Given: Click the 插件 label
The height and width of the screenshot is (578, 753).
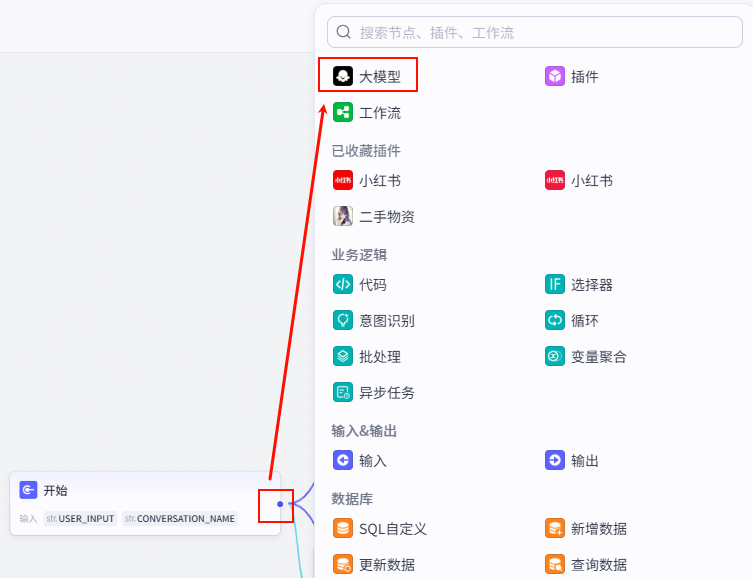Looking at the screenshot, I should click(x=584, y=77).
